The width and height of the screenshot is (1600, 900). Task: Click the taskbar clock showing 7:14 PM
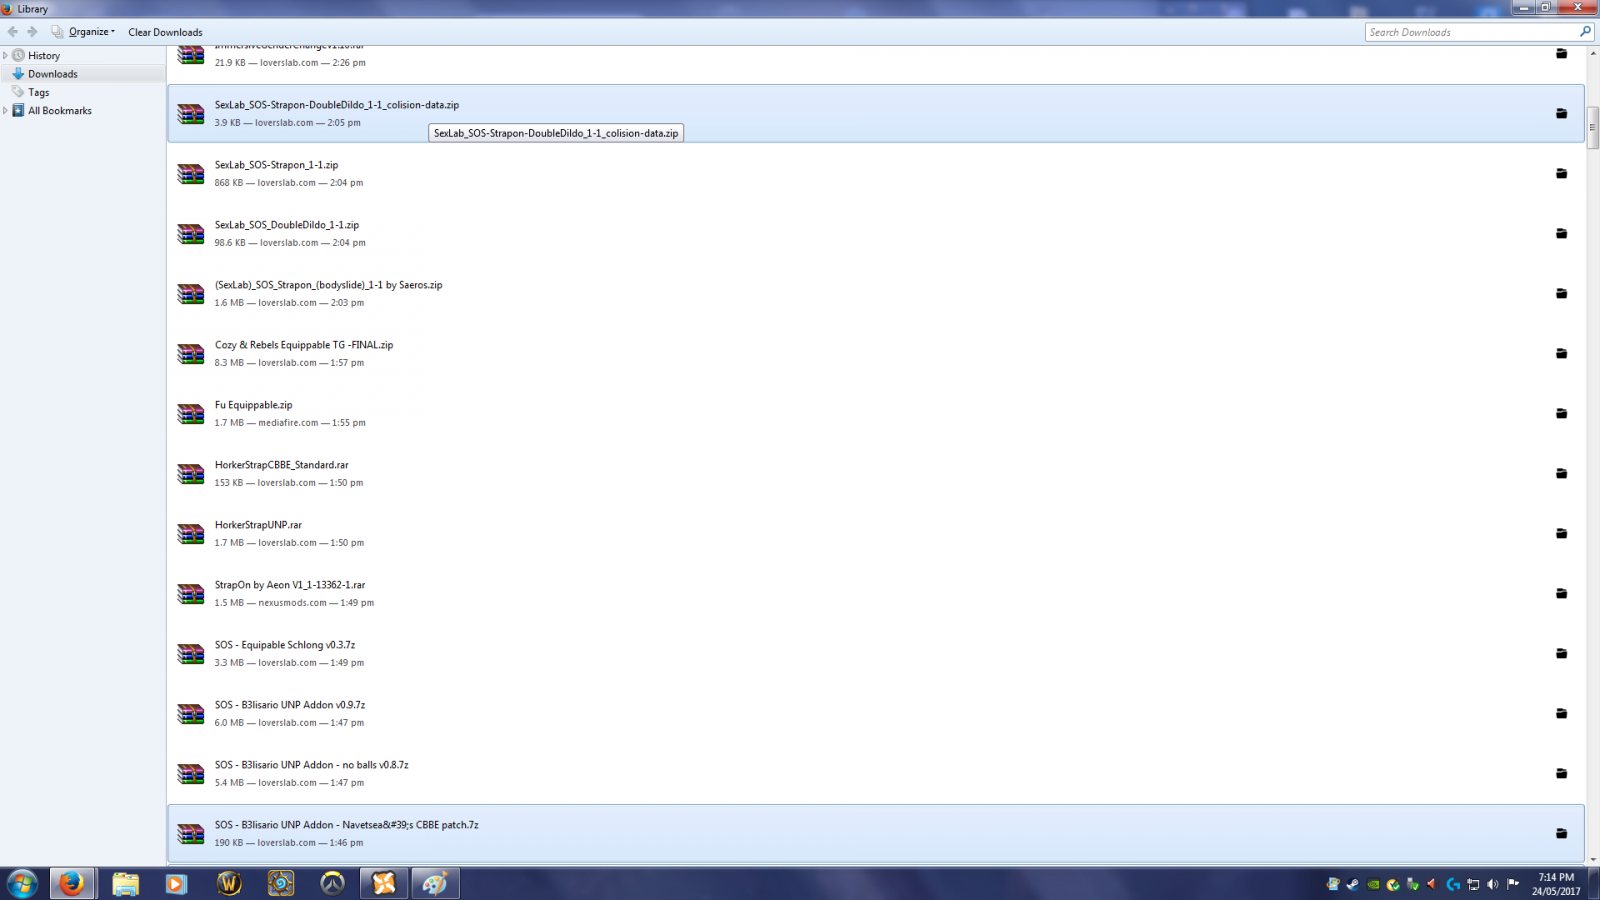[x=1556, y=884]
